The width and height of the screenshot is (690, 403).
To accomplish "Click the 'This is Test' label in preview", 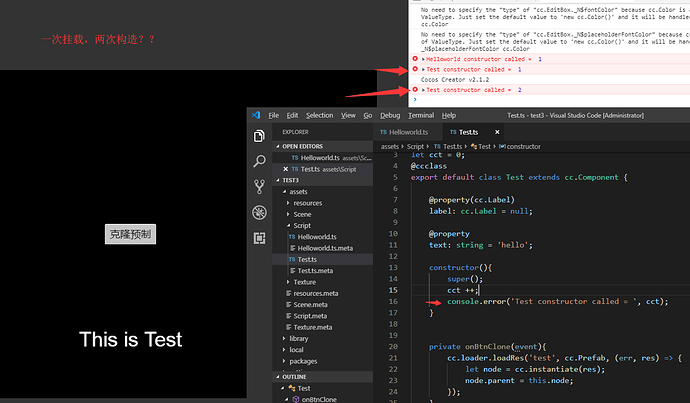I will click(130, 340).
